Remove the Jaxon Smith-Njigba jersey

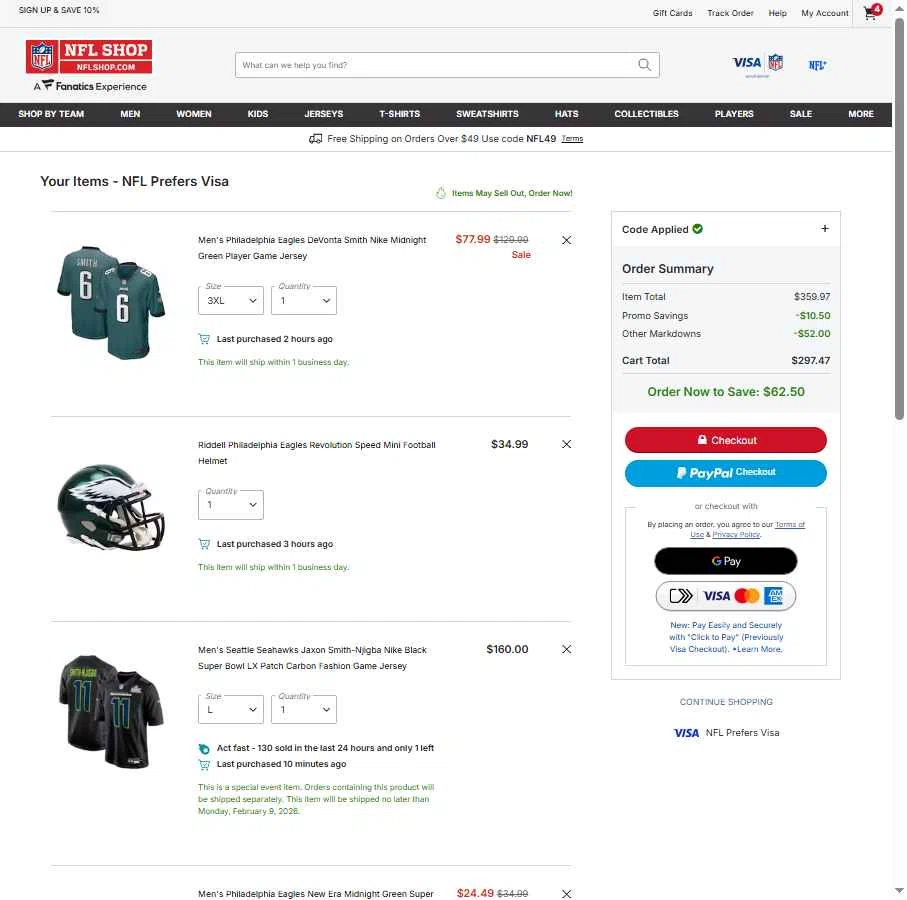click(x=566, y=649)
